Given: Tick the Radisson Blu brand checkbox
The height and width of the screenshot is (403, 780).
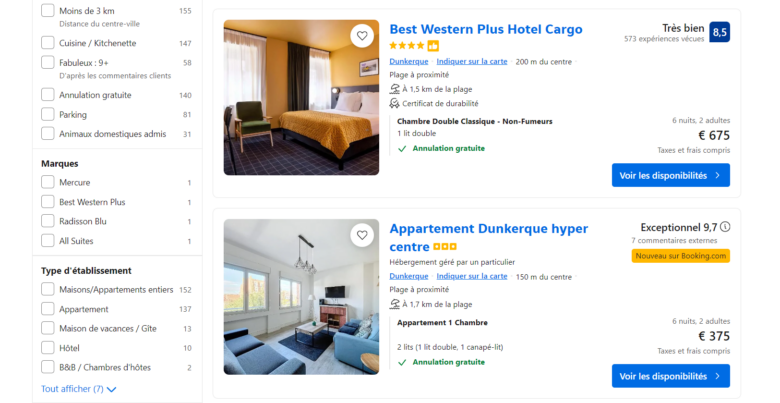Looking at the screenshot, I should pos(48,221).
